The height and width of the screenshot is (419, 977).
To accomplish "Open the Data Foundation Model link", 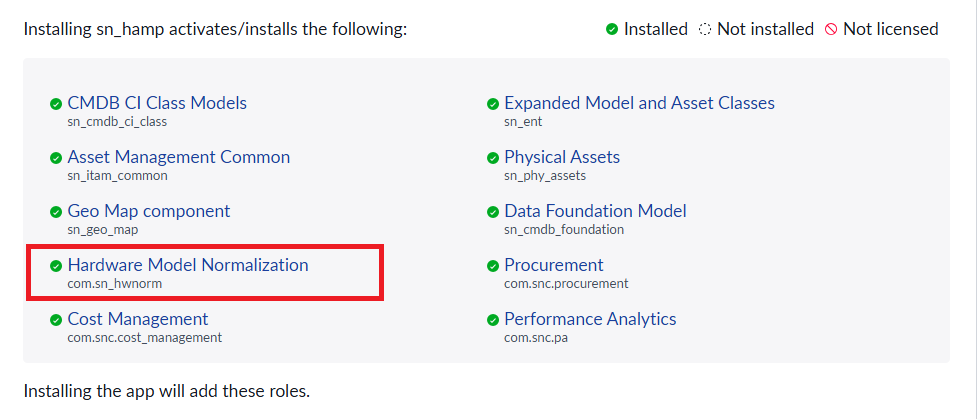I will 595,211.
